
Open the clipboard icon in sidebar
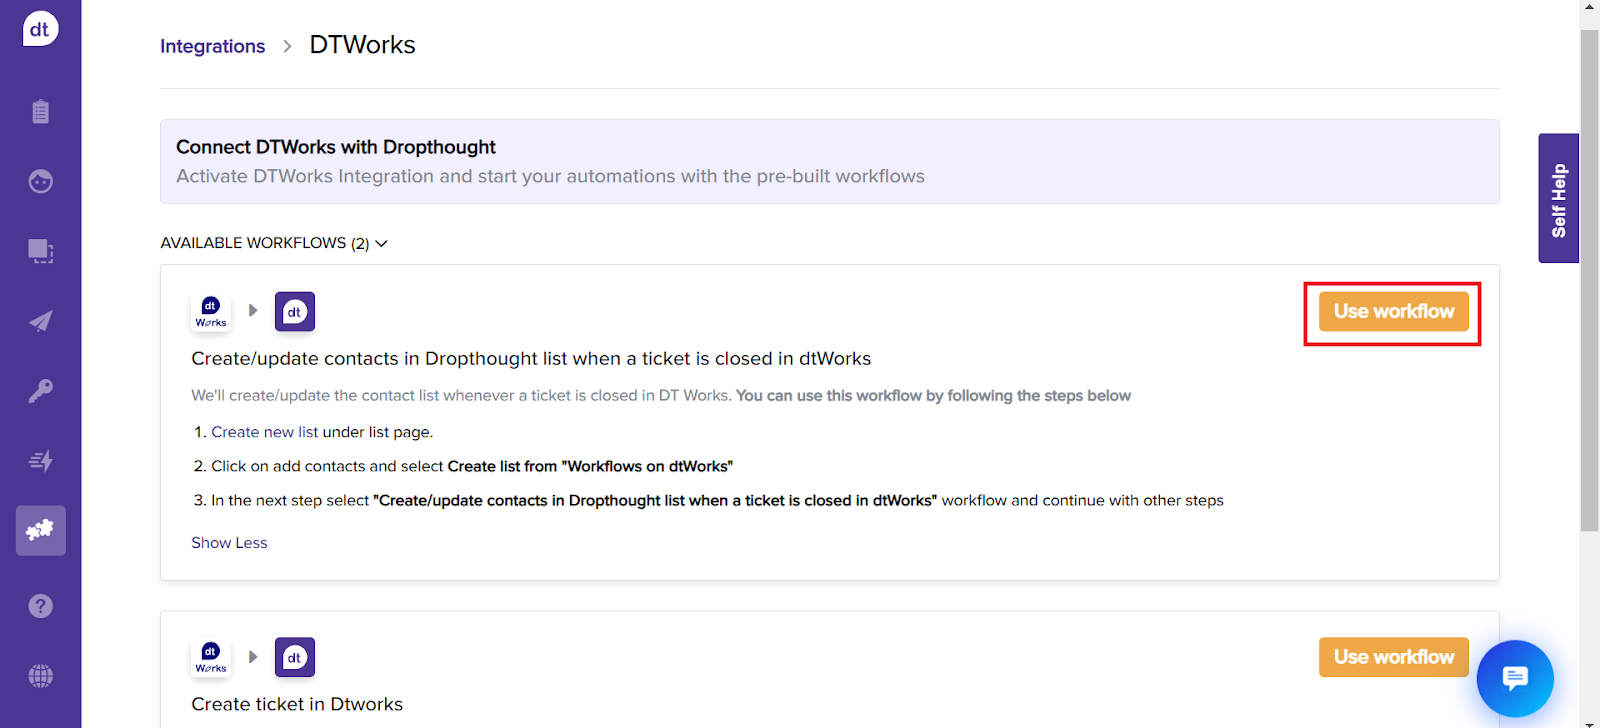coord(40,111)
